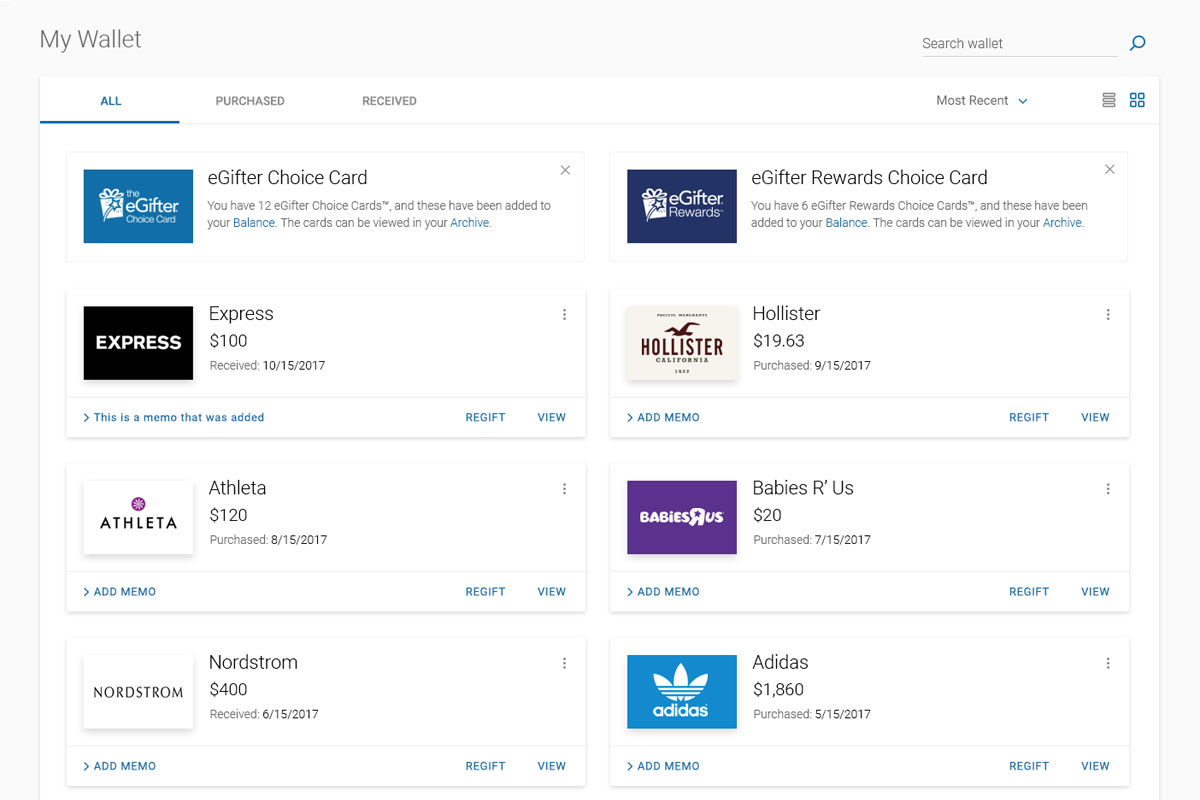Click the eGifter Choice Card logo
1200x800 pixels.
click(138, 206)
